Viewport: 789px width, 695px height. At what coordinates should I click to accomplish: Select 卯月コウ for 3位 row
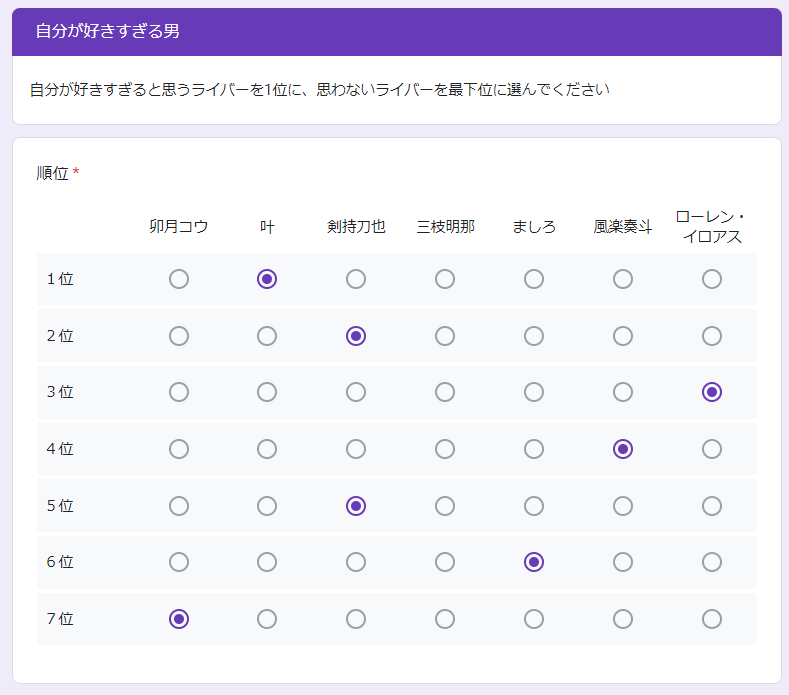coord(179,392)
